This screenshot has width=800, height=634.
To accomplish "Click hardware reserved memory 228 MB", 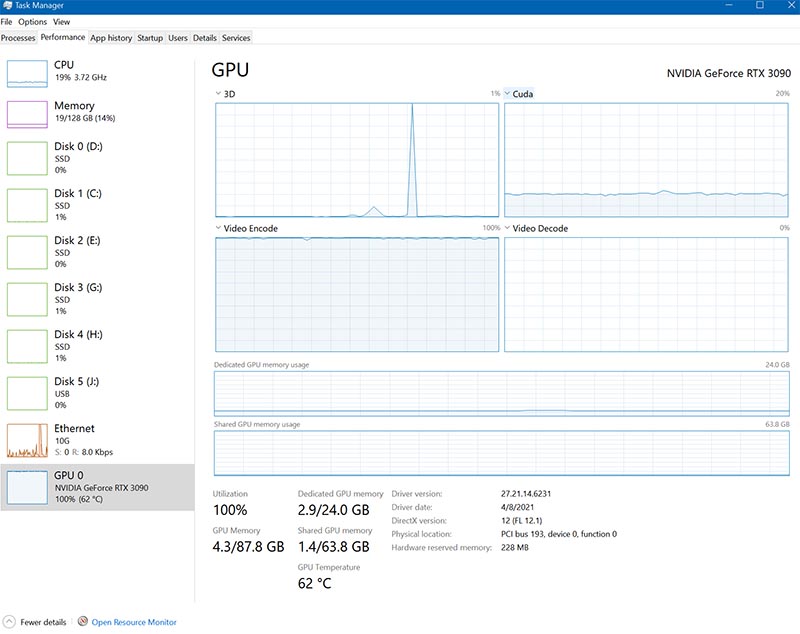I will (515, 547).
